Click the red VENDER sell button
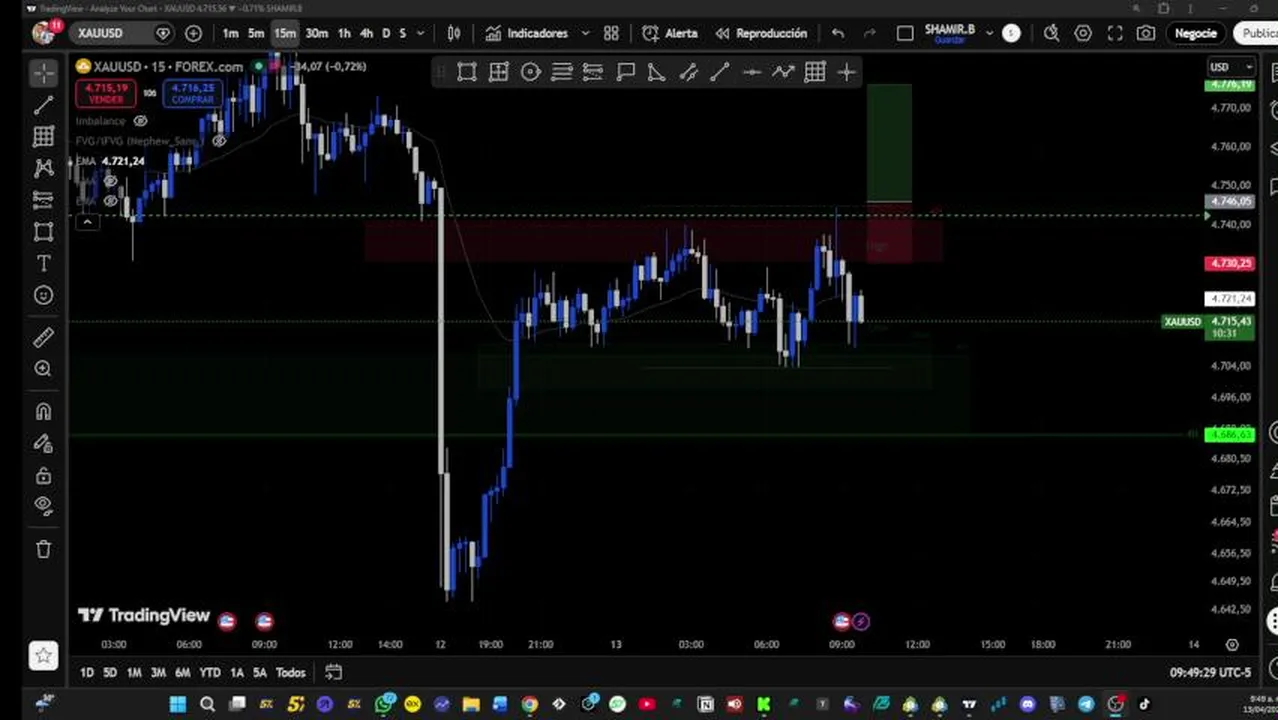This screenshot has height=720, width=1278. (x=106, y=93)
